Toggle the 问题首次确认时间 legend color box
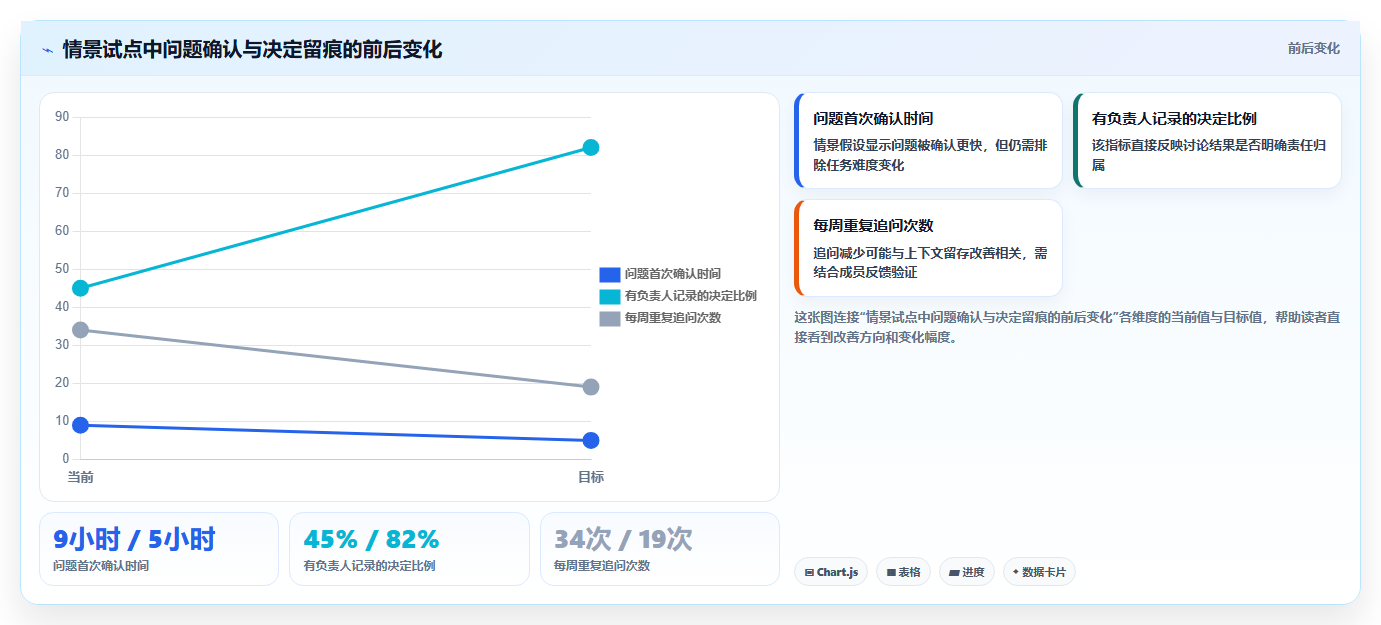1381x625 pixels. pos(610,274)
